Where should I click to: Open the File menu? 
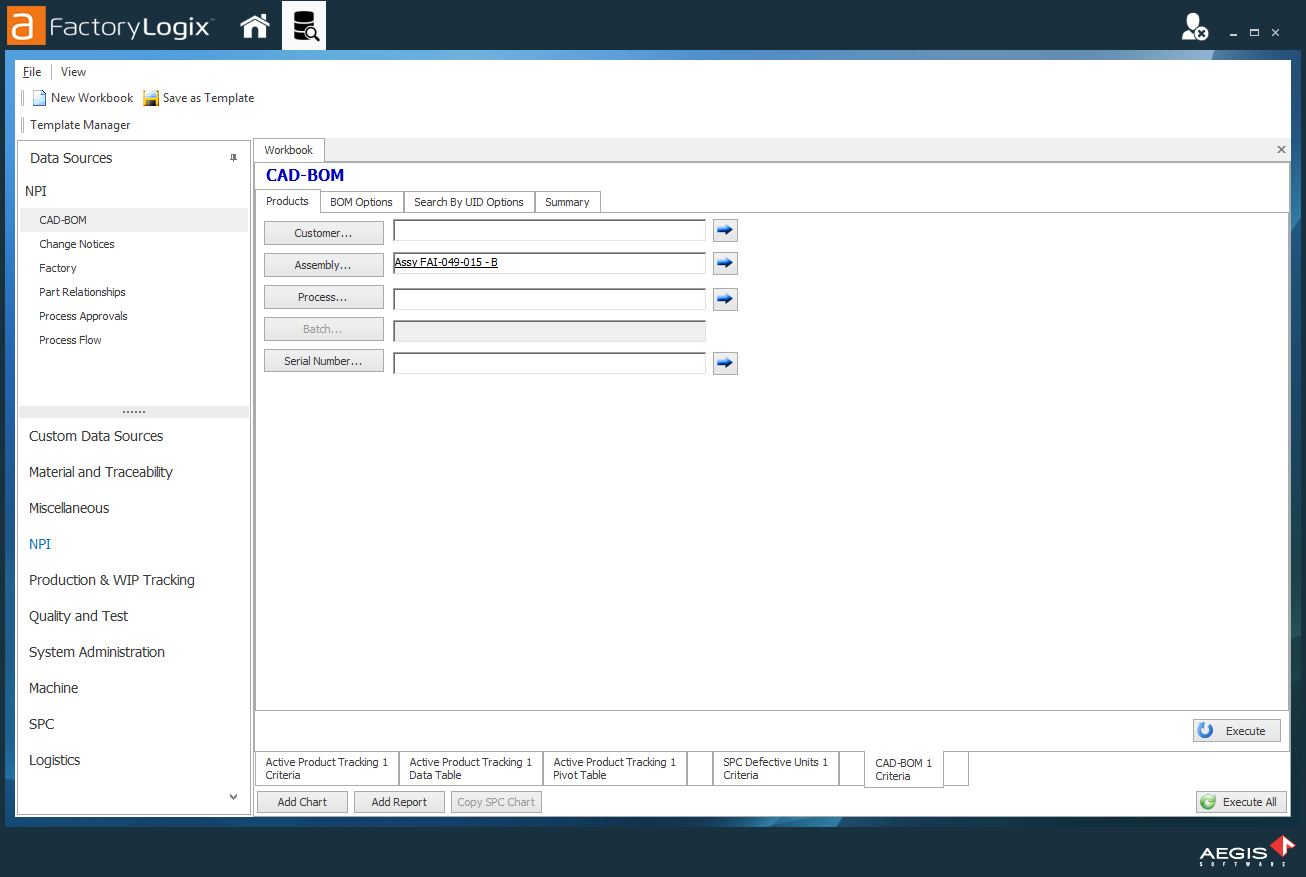[31, 71]
